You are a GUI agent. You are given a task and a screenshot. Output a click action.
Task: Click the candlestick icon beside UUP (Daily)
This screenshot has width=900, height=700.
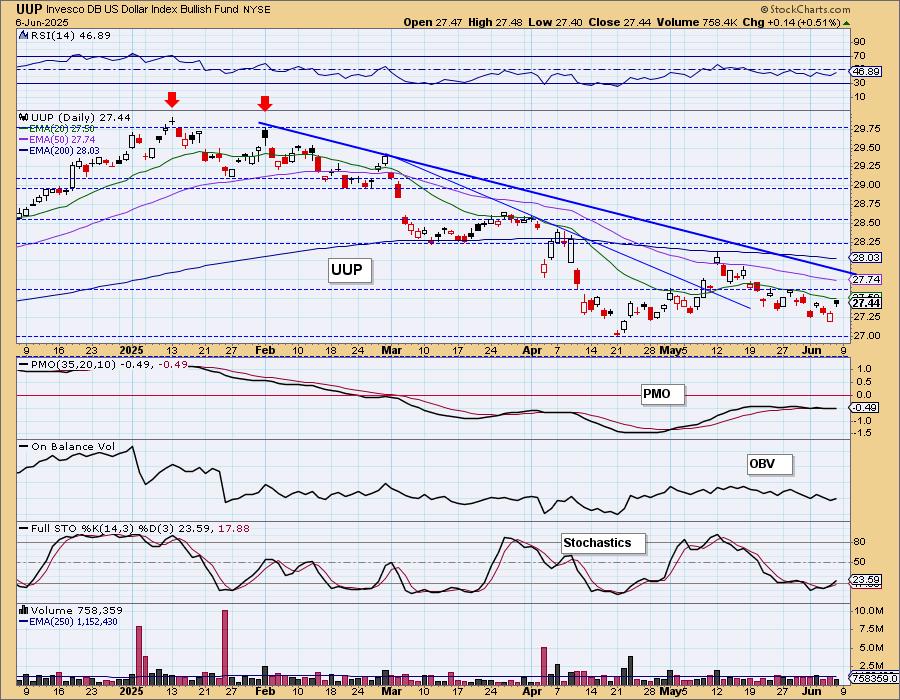24,117
